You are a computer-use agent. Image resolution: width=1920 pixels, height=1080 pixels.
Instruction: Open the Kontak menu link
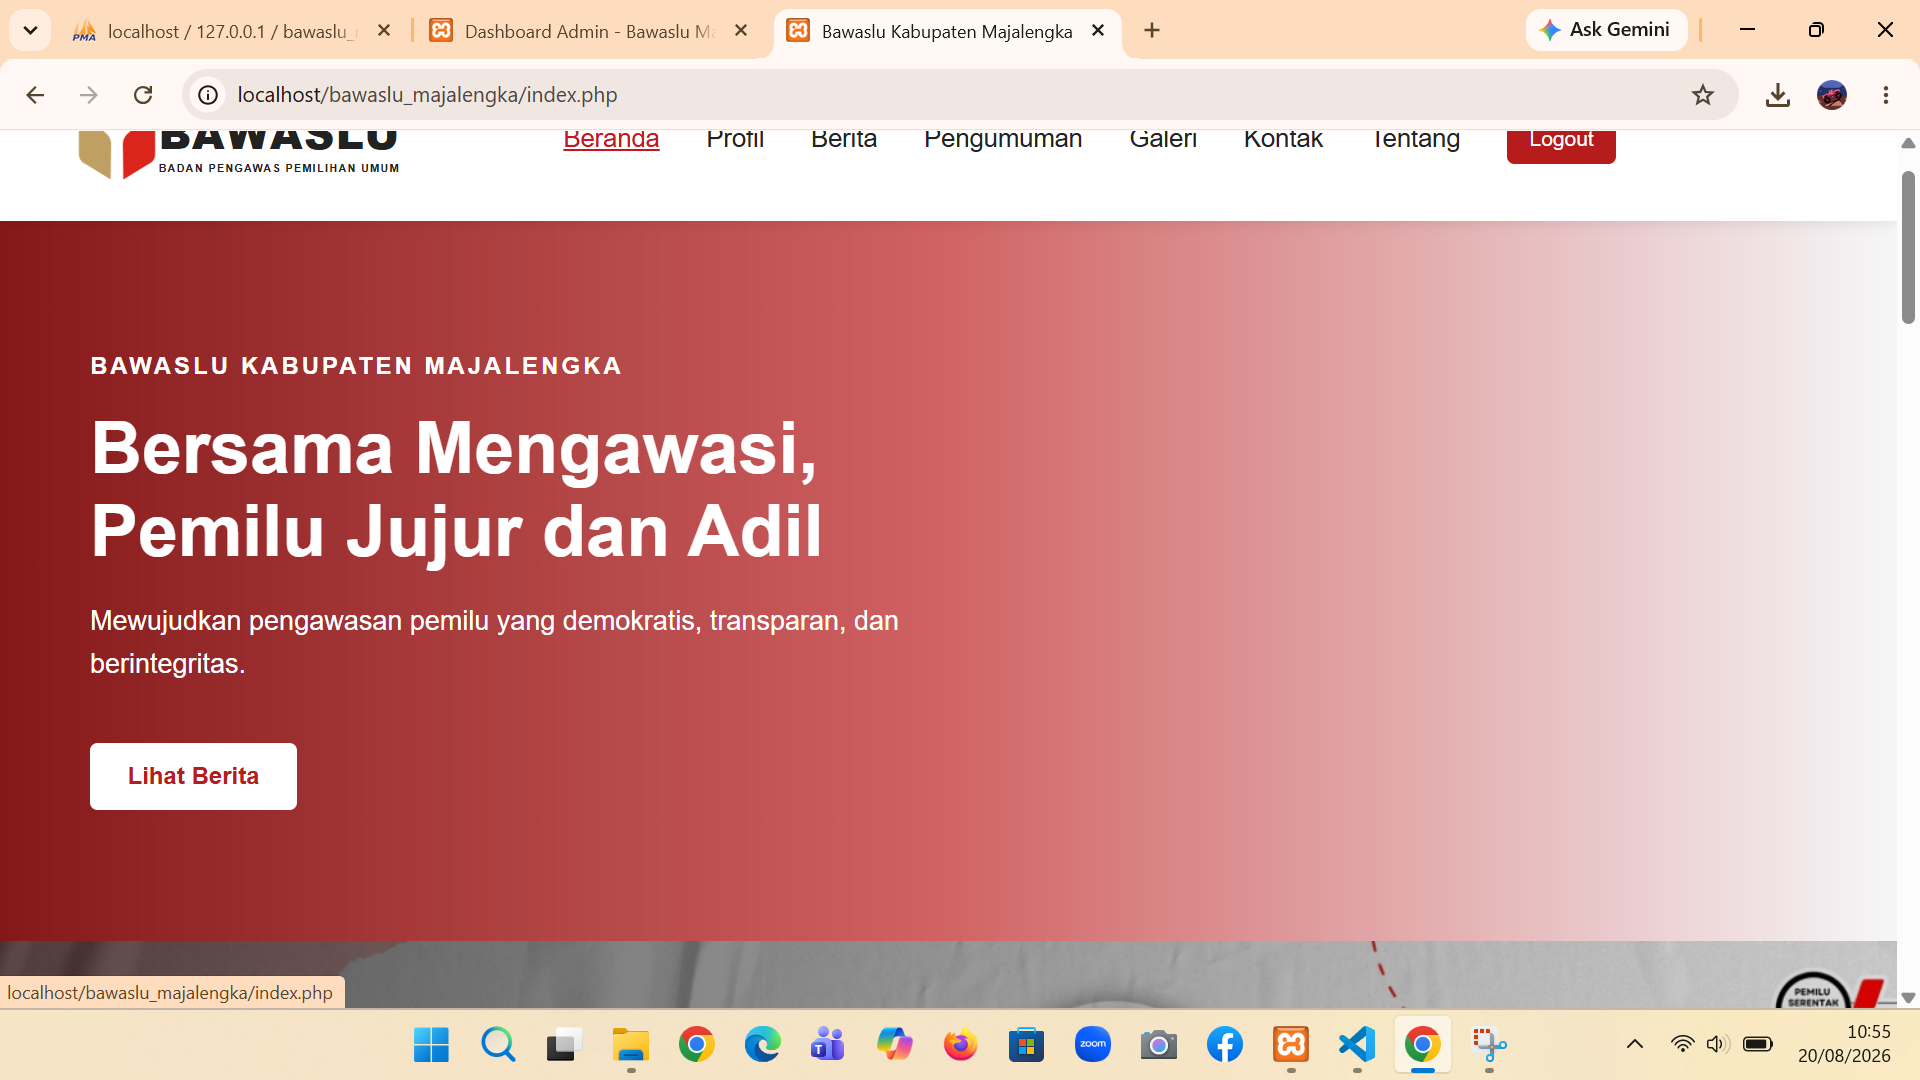[1283, 139]
